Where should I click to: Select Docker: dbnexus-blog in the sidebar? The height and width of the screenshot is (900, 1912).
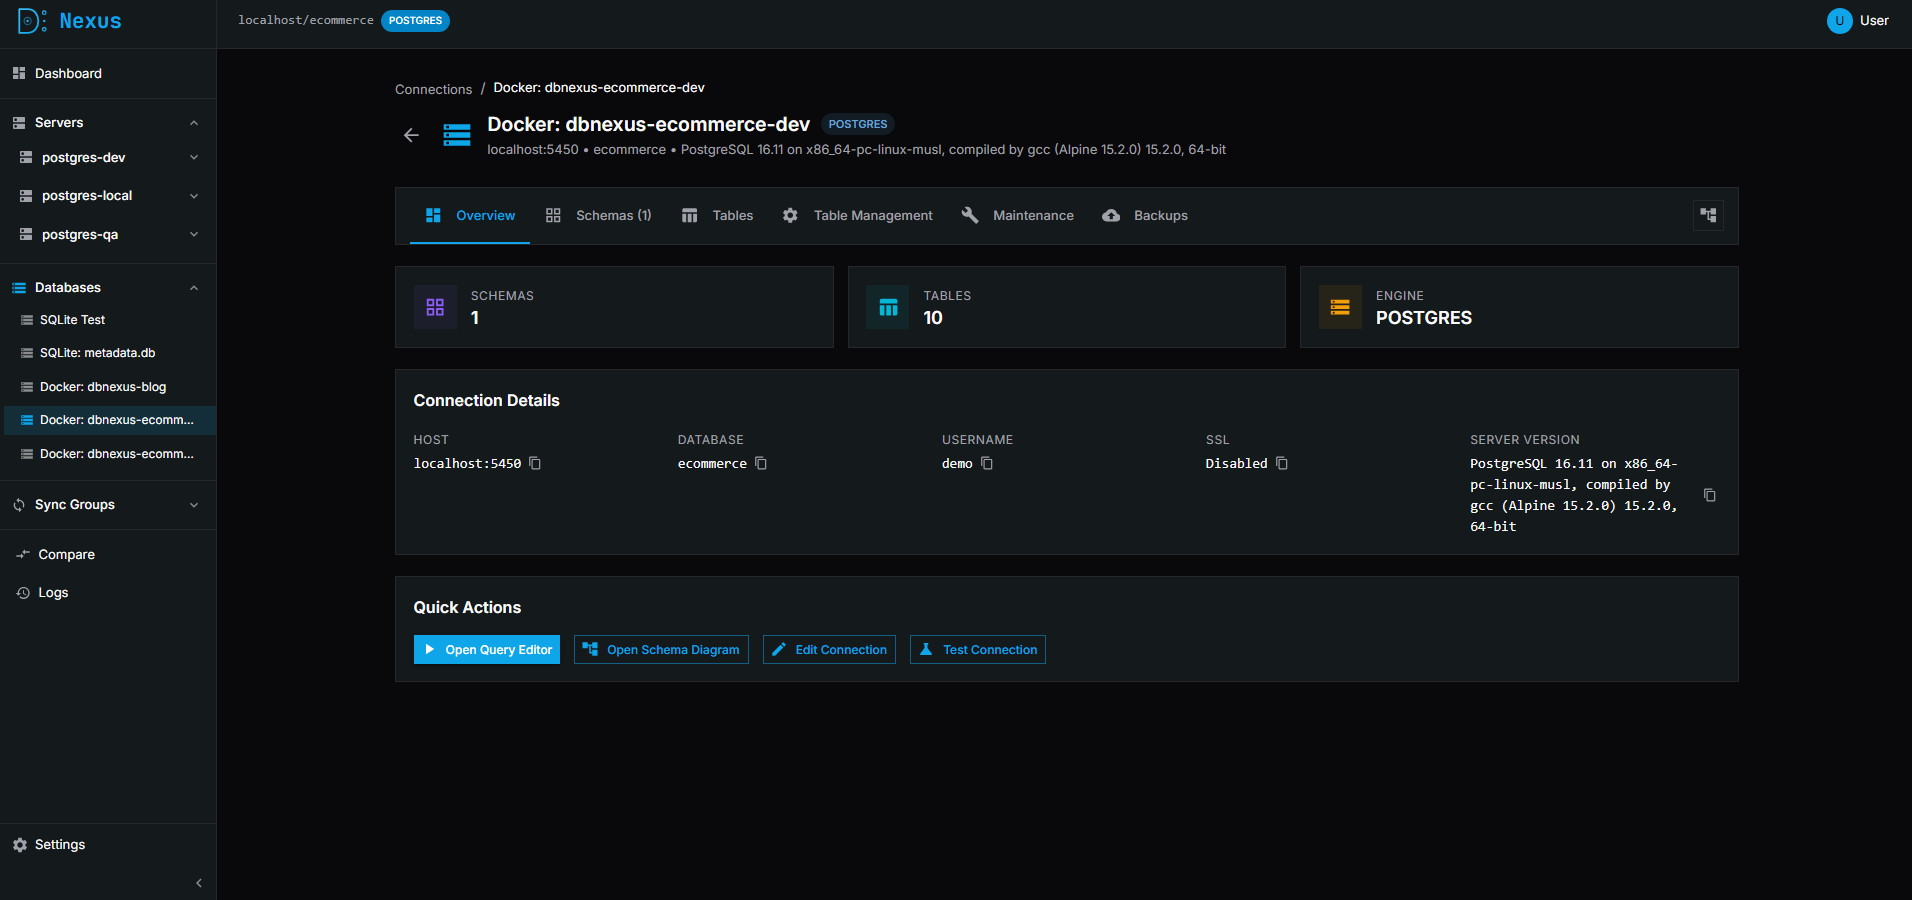click(x=103, y=387)
